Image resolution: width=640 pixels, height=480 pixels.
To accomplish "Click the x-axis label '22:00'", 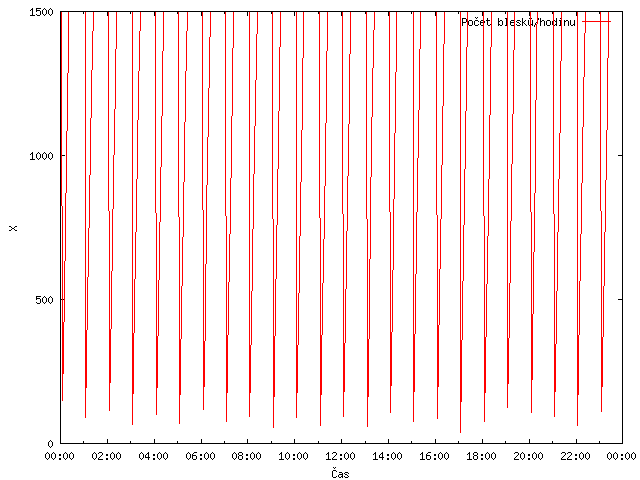I will (575, 456).
